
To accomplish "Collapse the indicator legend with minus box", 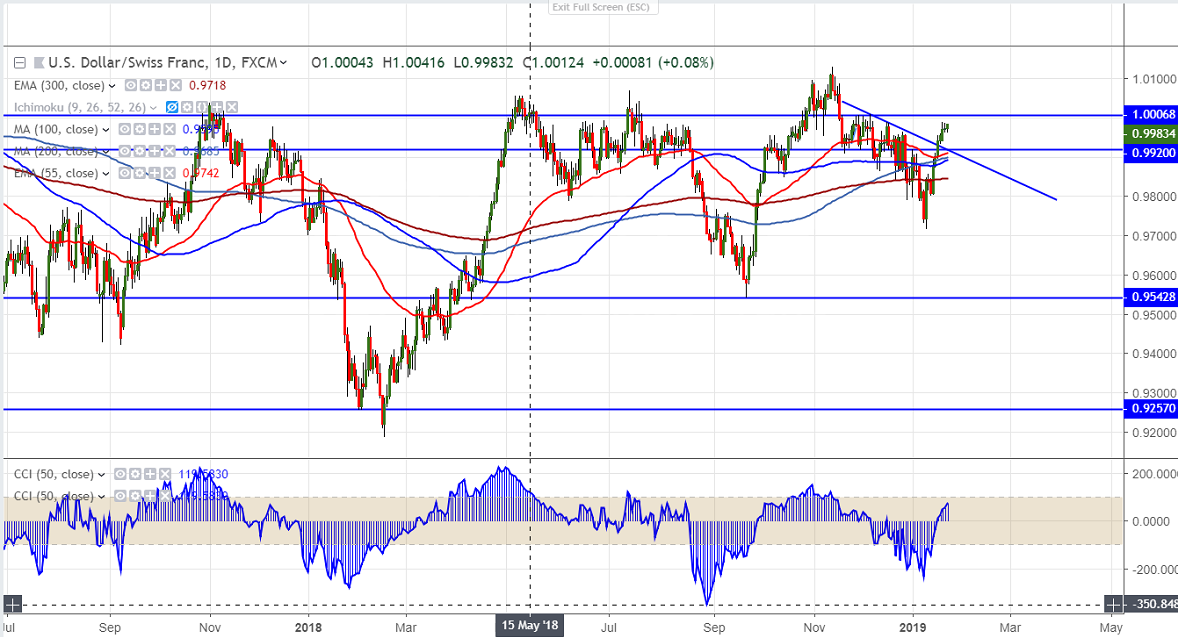I will coord(19,62).
